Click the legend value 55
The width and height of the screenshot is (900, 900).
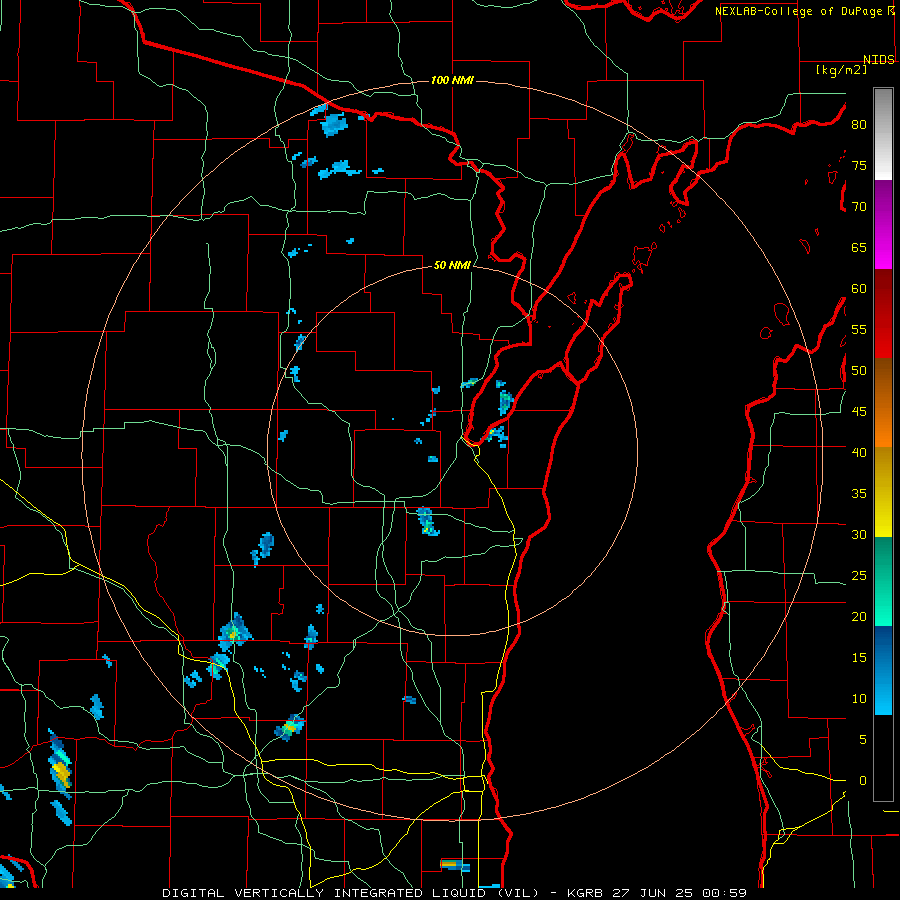click(x=859, y=329)
